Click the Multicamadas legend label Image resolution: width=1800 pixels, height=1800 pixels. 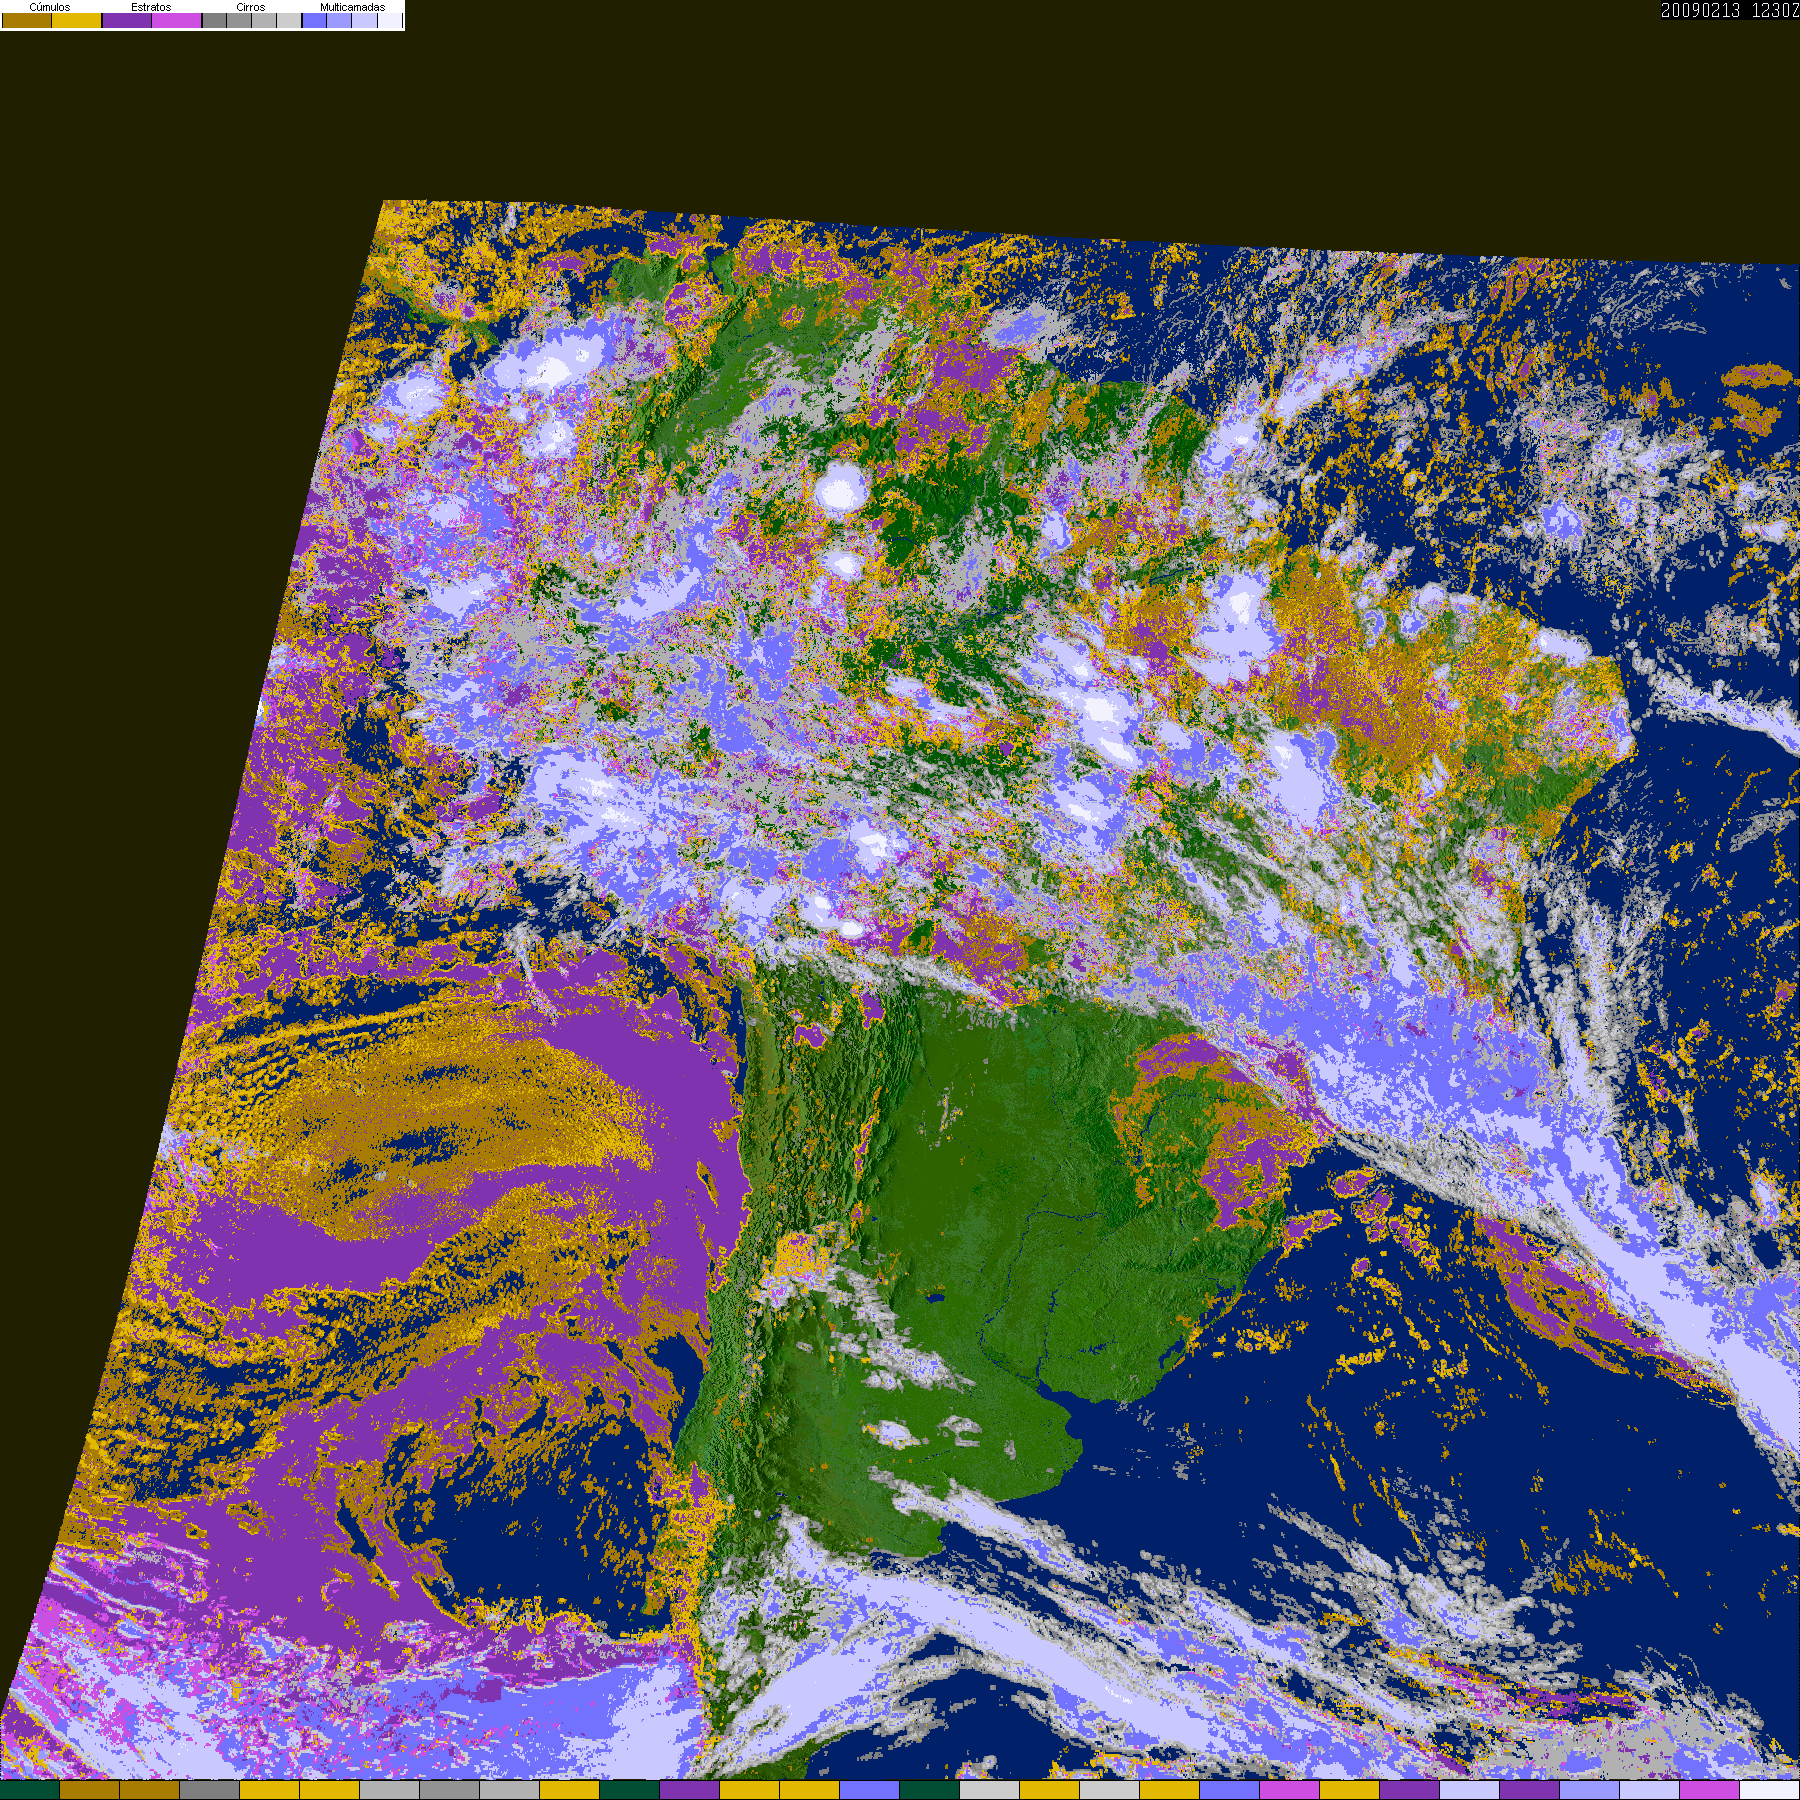click(353, 7)
